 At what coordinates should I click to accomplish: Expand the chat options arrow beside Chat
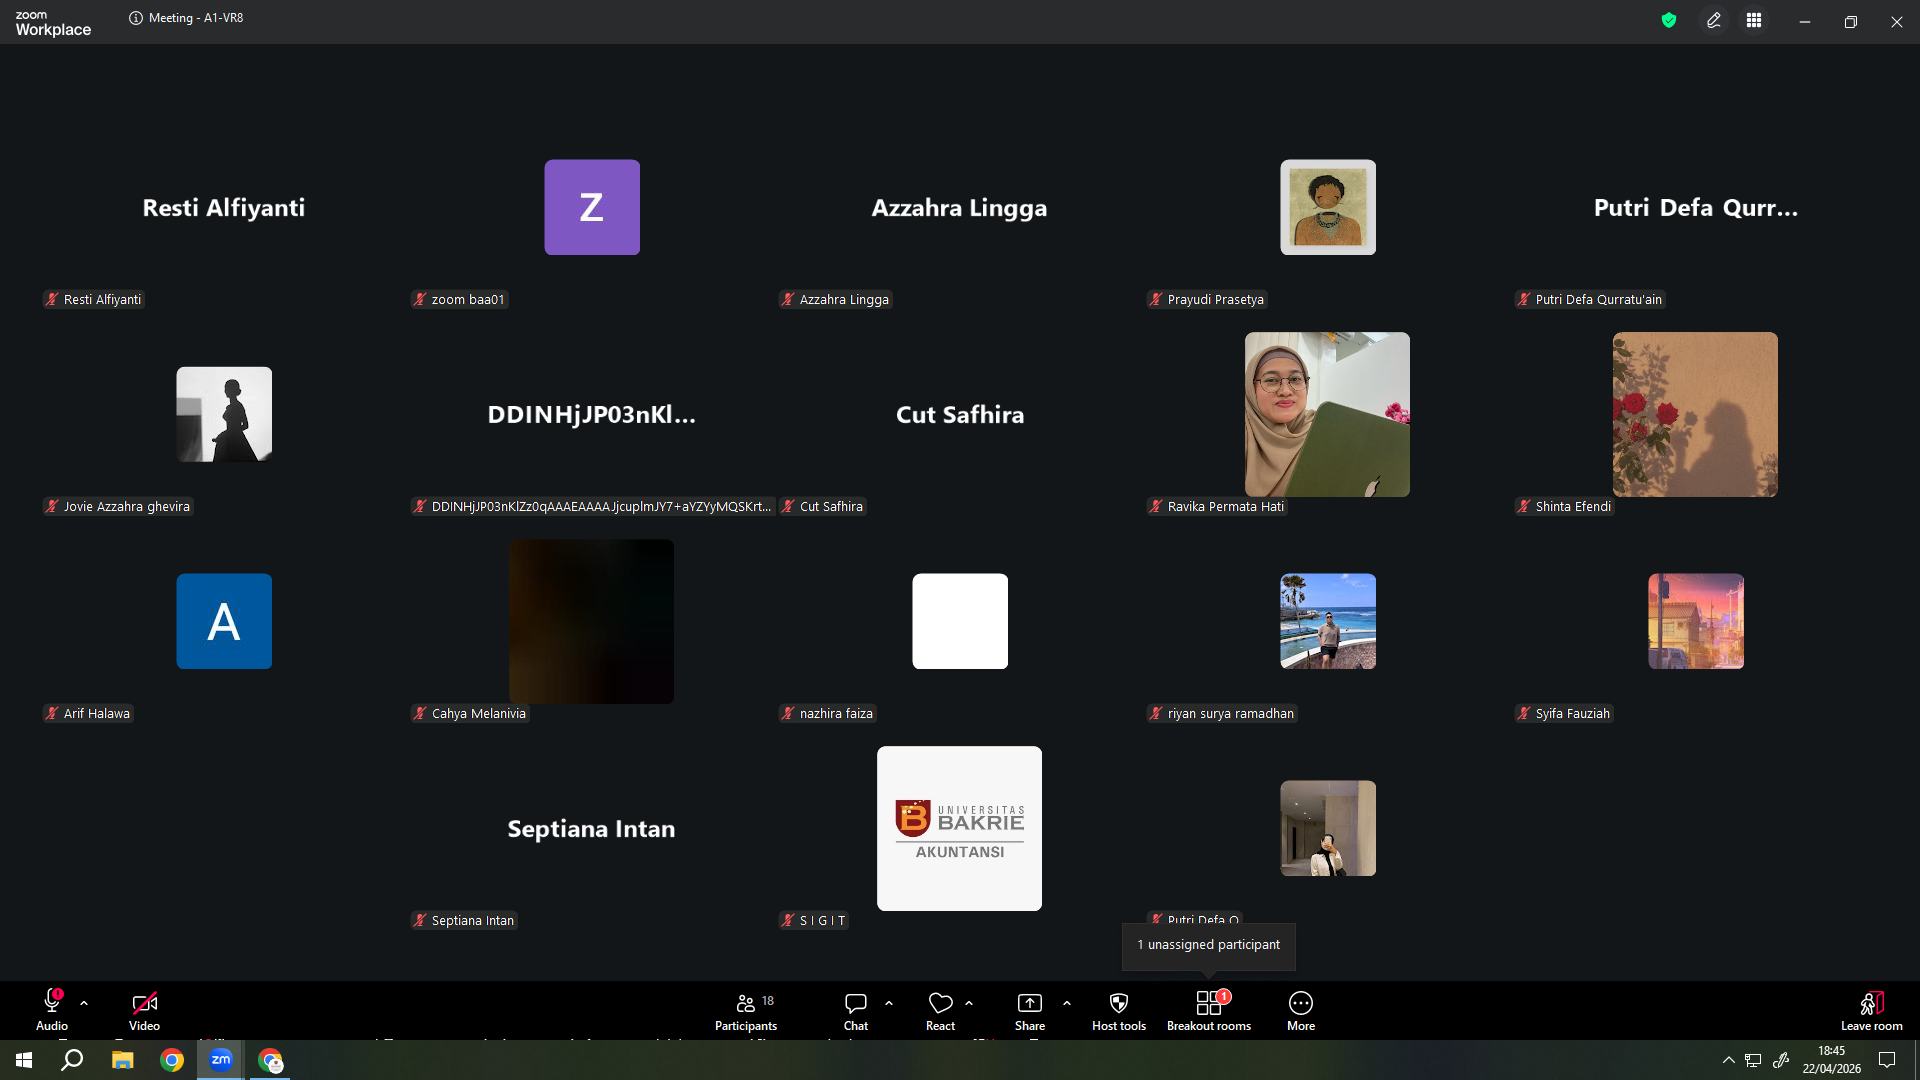(x=889, y=1003)
